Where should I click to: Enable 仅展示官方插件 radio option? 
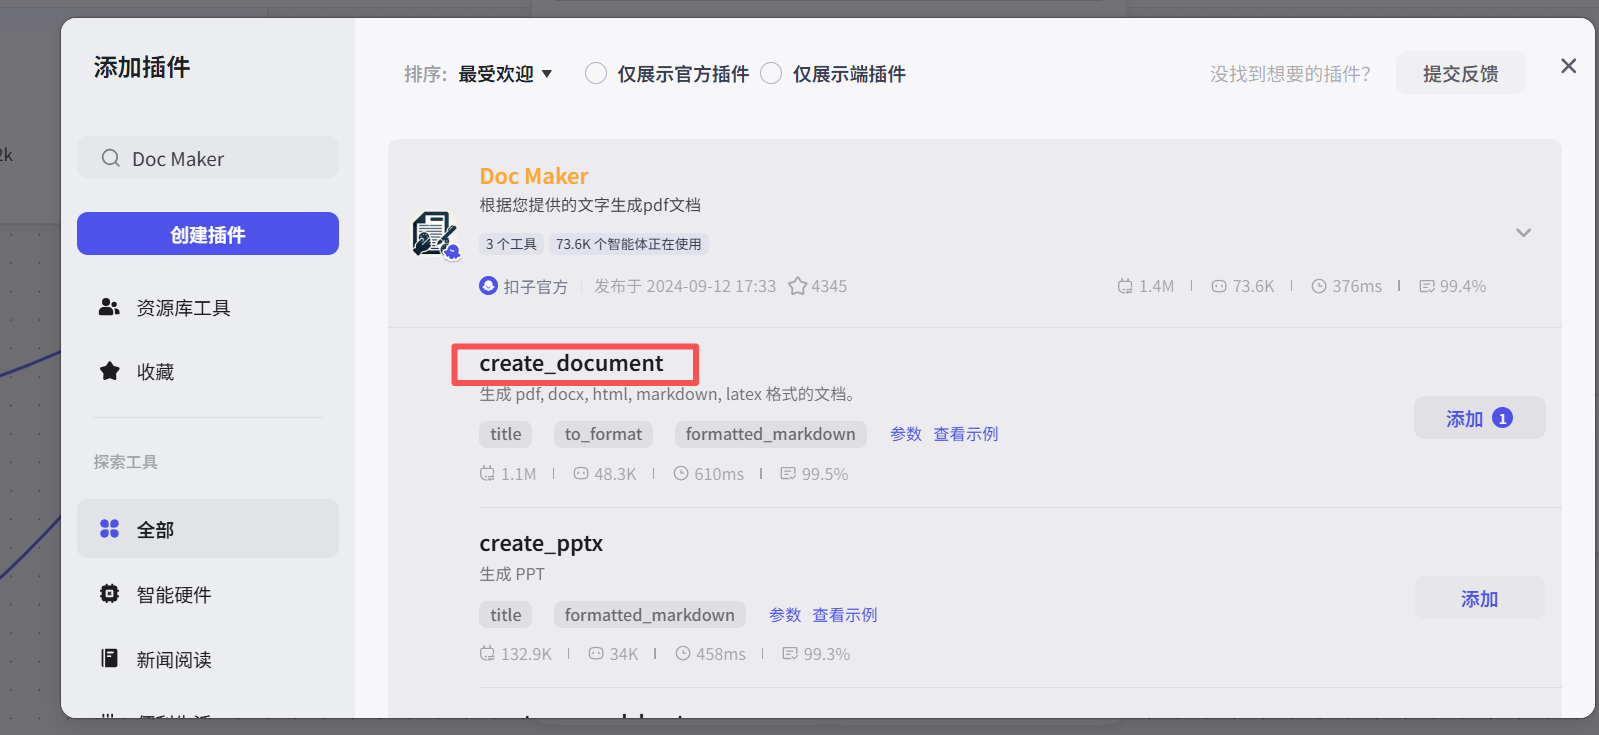595,73
